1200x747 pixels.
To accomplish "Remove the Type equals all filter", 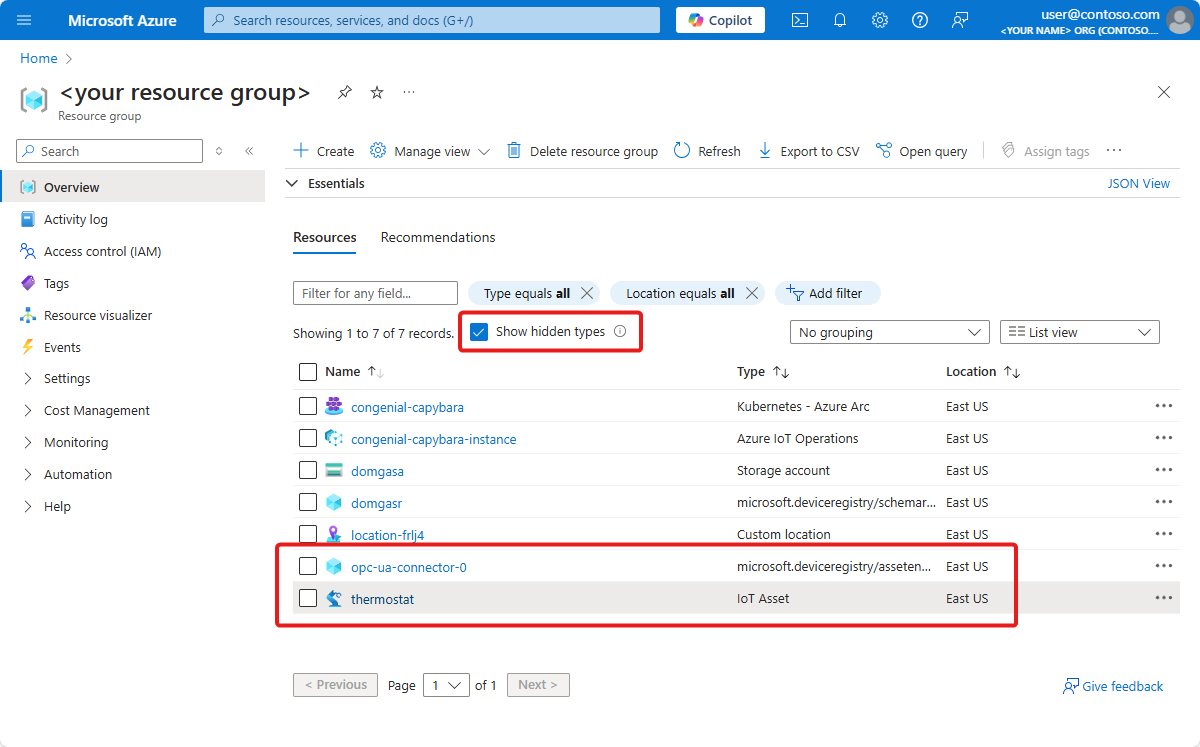I will click(x=587, y=293).
